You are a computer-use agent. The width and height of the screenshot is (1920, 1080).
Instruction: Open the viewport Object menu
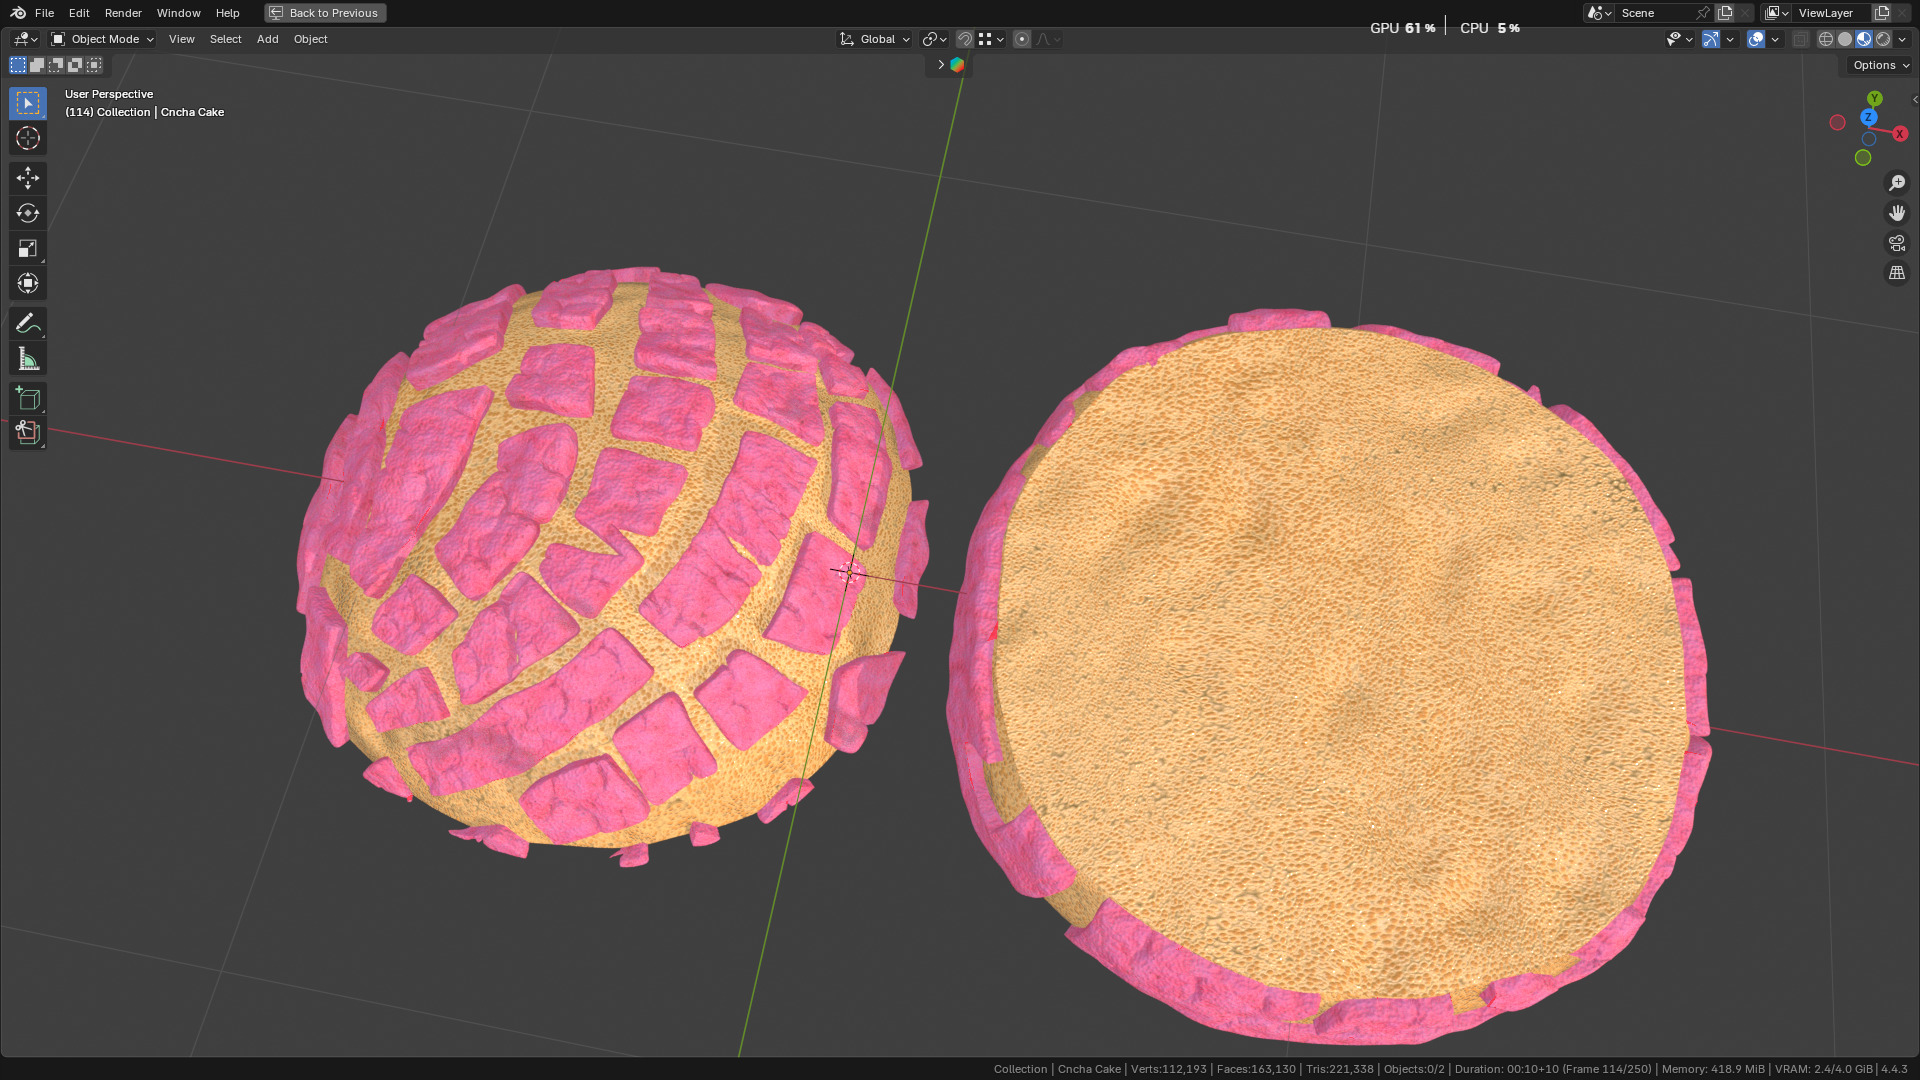310,39
